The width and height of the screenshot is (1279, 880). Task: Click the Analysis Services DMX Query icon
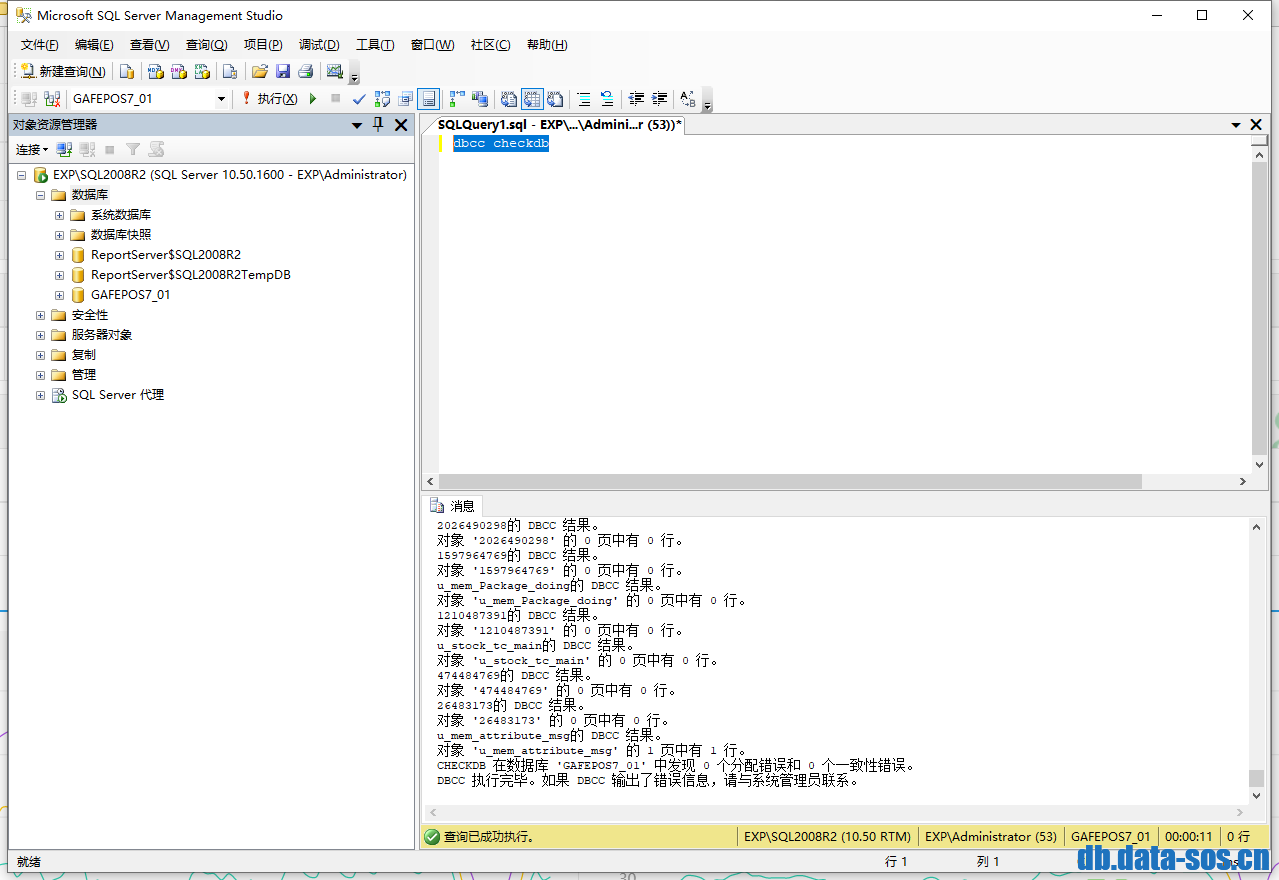(179, 71)
